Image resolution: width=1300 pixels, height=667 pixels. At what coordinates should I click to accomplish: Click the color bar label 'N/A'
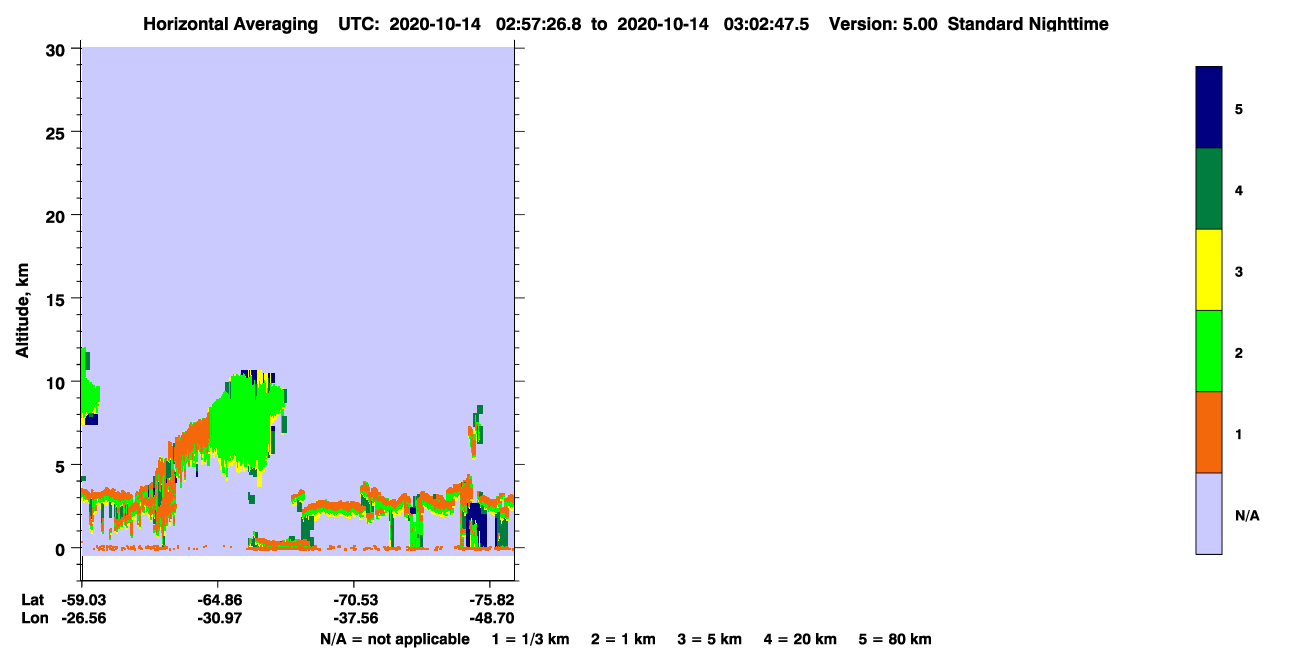(1246, 515)
